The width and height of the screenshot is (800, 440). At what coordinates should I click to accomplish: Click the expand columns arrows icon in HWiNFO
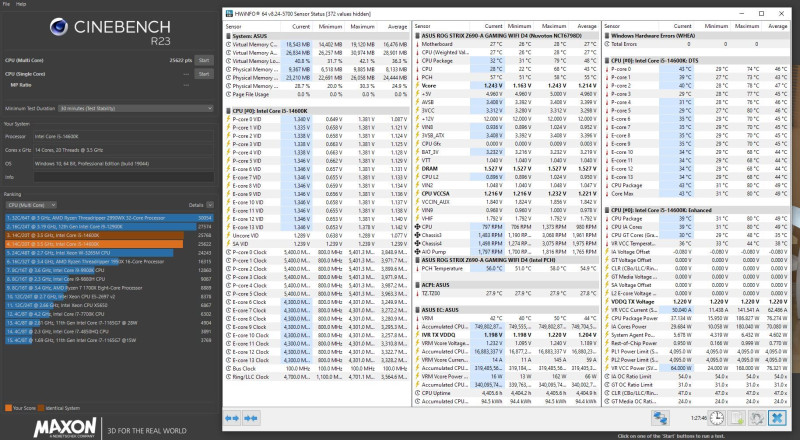pyautogui.click(x=232, y=419)
